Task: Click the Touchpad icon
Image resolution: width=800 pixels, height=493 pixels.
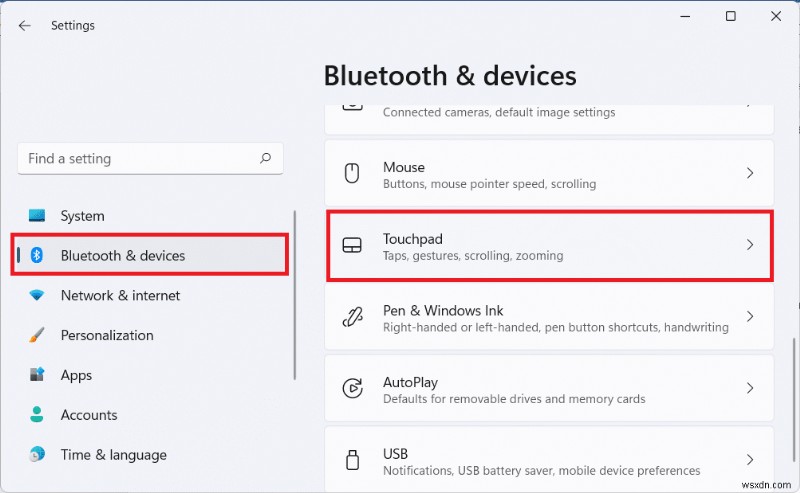Action: pos(352,246)
